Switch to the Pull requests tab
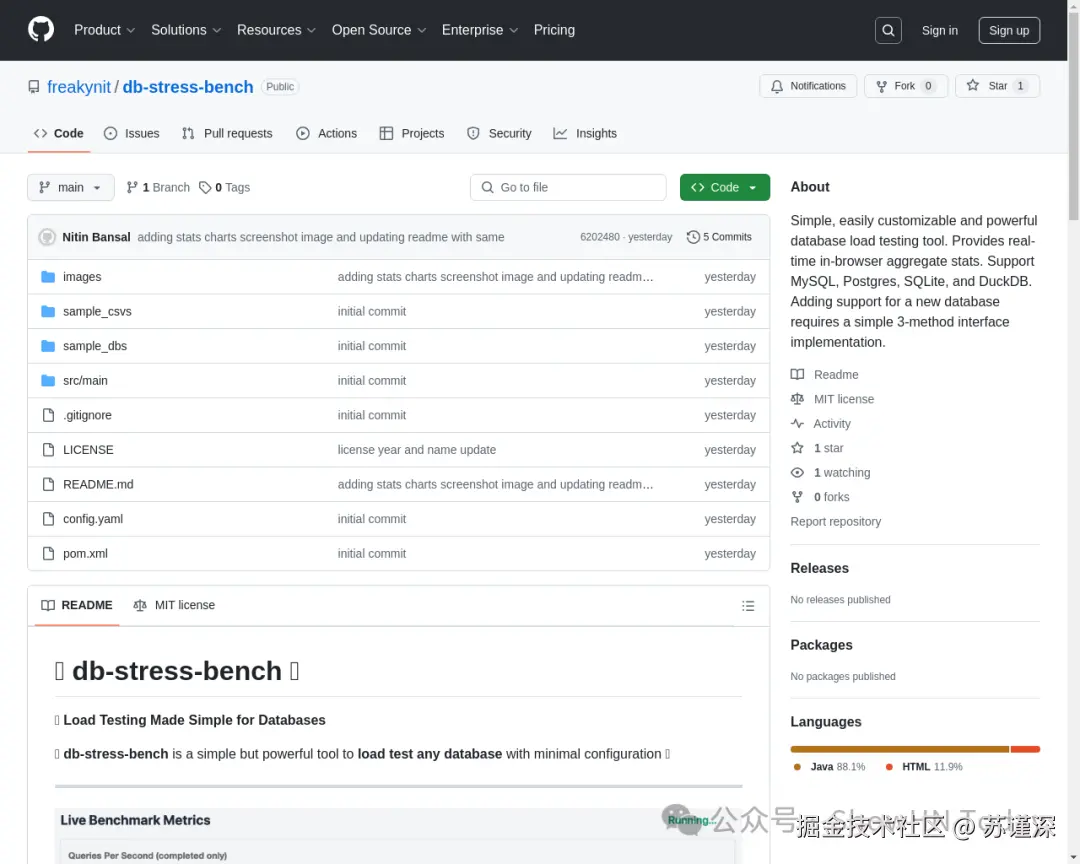 (227, 134)
